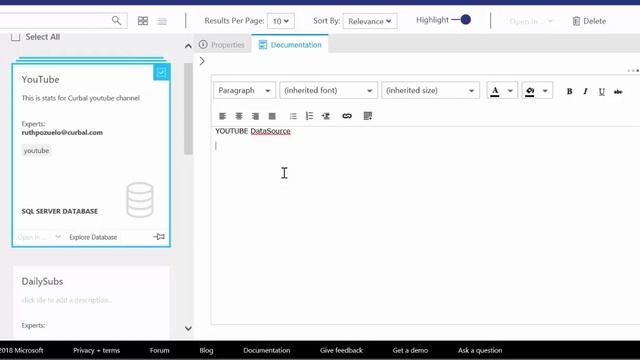Click Explore Database on YouTube tile
Viewport: 640px width, 360px height.
(93, 237)
